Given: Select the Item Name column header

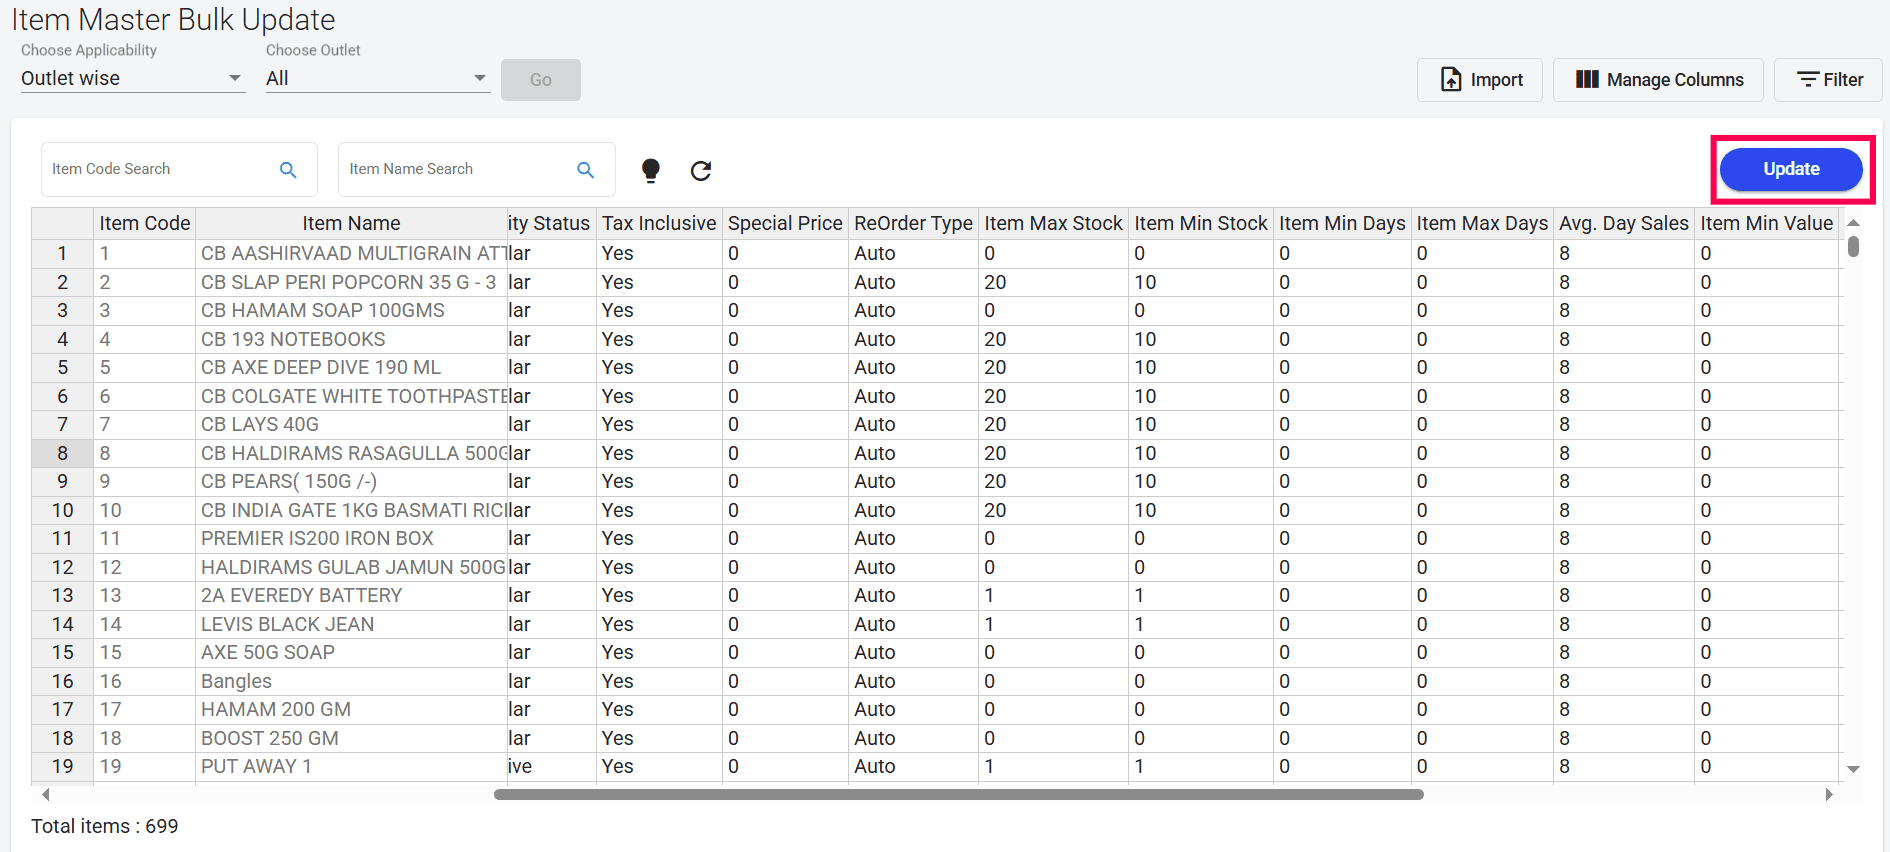Looking at the screenshot, I should click(352, 223).
